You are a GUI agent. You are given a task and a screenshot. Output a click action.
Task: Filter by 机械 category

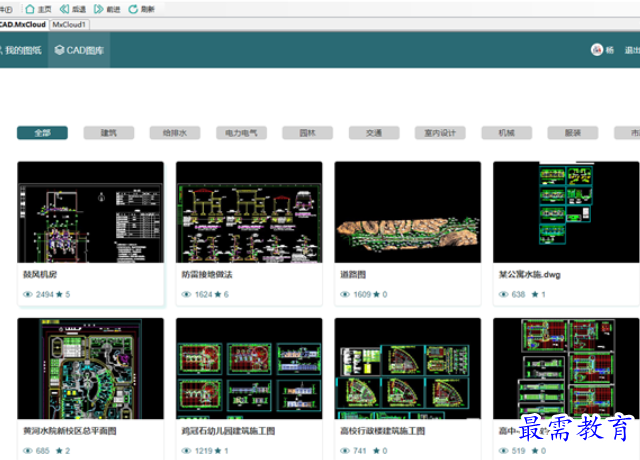tap(507, 133)
